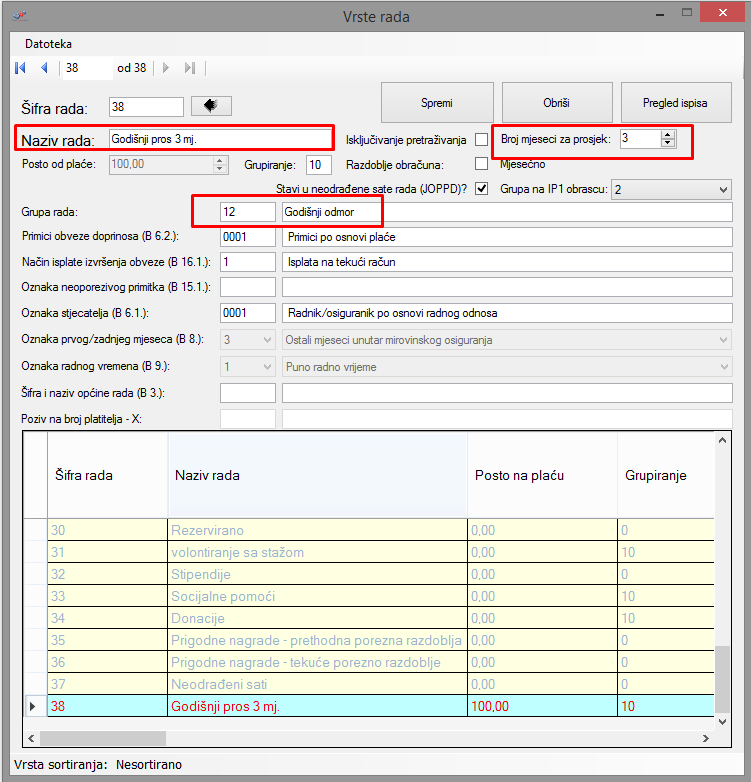The width and height of the screenshot is (751, 782).
Task: Click the last record arrow
Action: (189, 68)
